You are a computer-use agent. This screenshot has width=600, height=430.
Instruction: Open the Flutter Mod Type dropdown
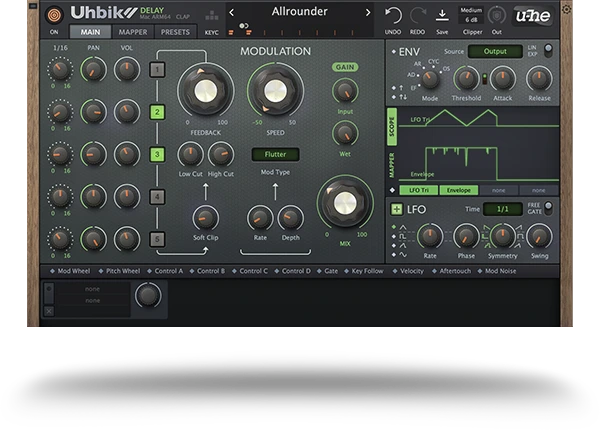(275, 154)
